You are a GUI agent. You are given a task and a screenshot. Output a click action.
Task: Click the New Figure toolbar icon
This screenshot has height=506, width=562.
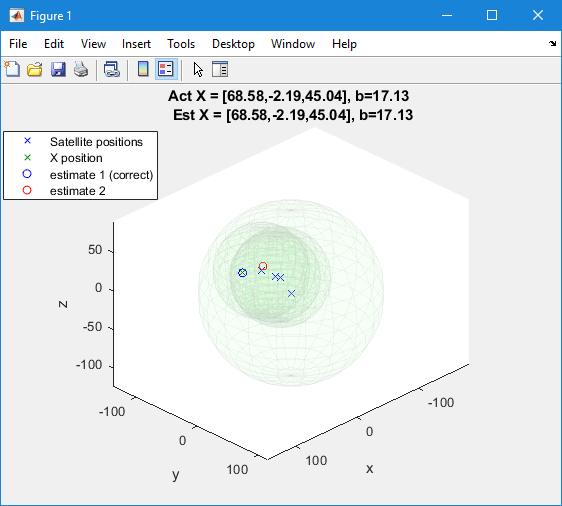12,69
